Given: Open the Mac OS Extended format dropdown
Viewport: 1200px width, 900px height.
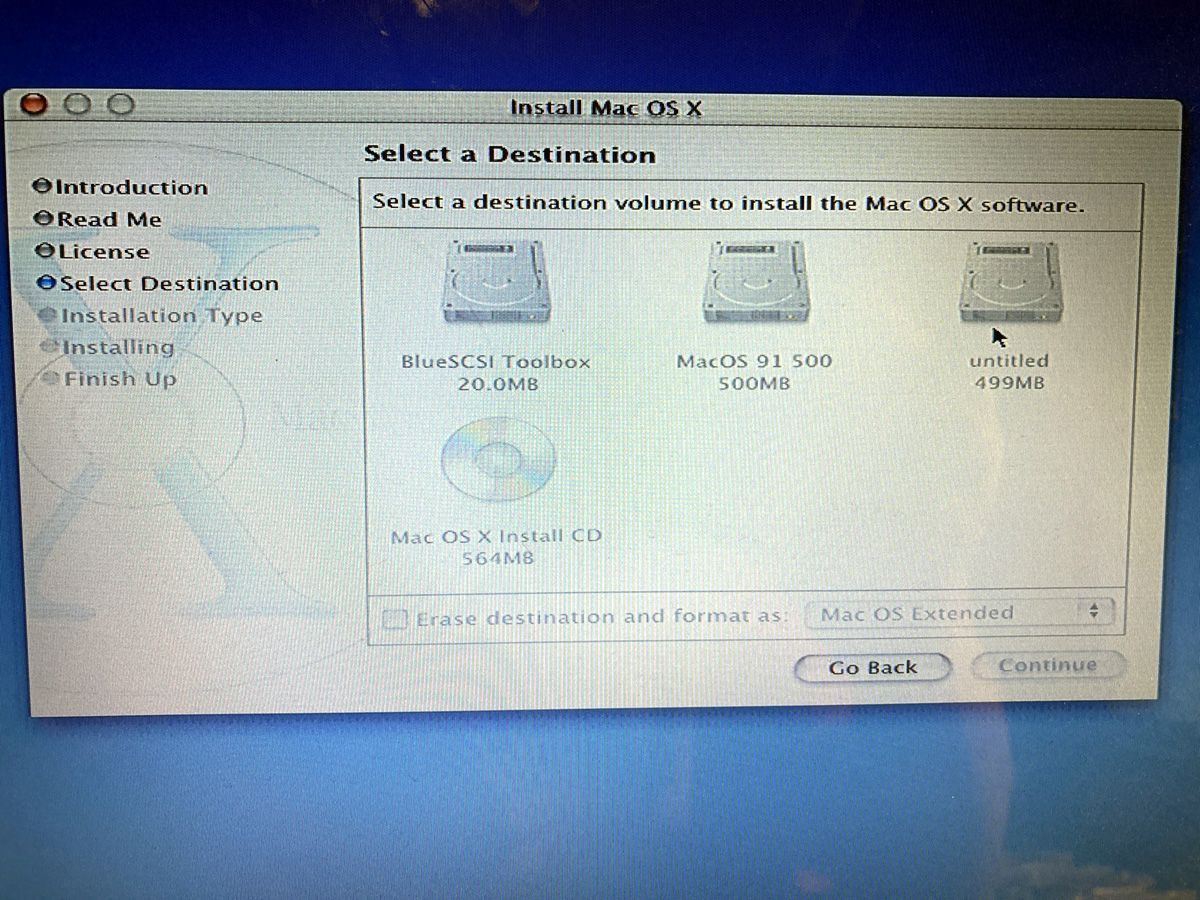Looking at the screenshot, I should (964, 613).
